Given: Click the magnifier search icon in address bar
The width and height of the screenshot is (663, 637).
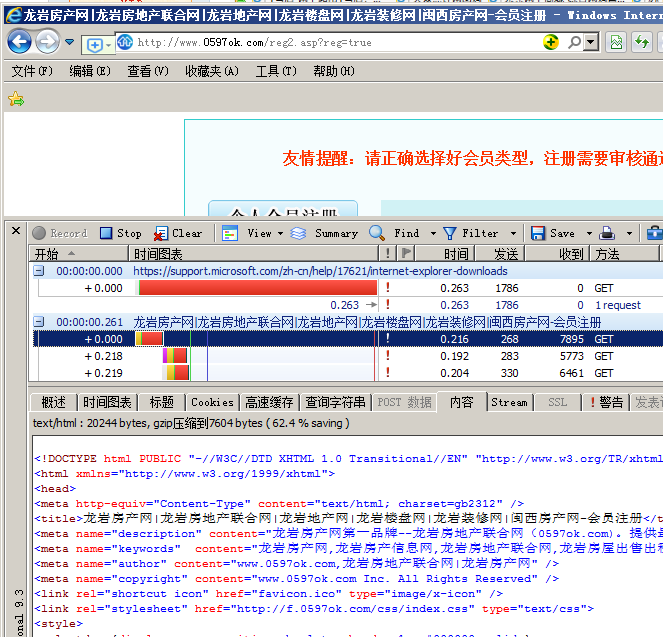Looking at the screenshot, I should [x=574, y=42].
